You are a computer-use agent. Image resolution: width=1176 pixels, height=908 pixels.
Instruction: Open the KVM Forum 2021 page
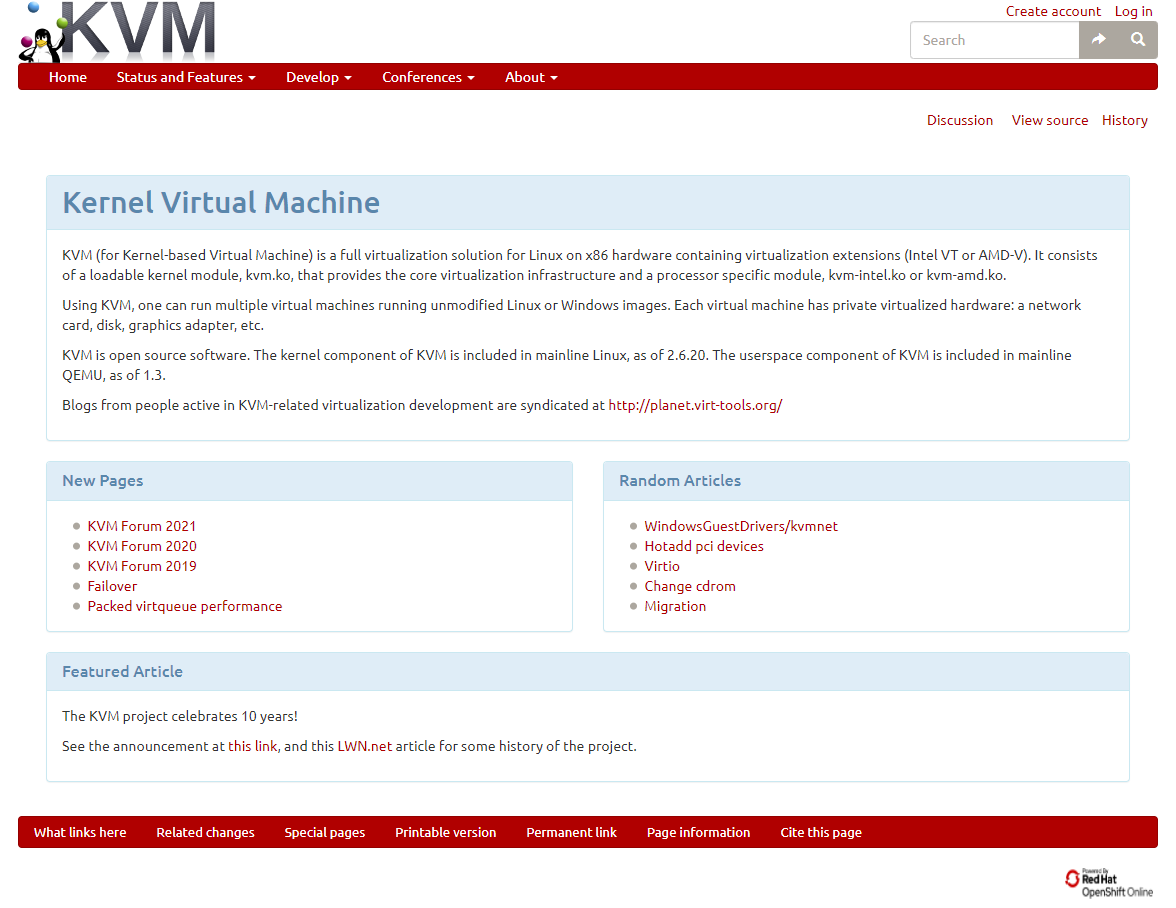point(141,525)
